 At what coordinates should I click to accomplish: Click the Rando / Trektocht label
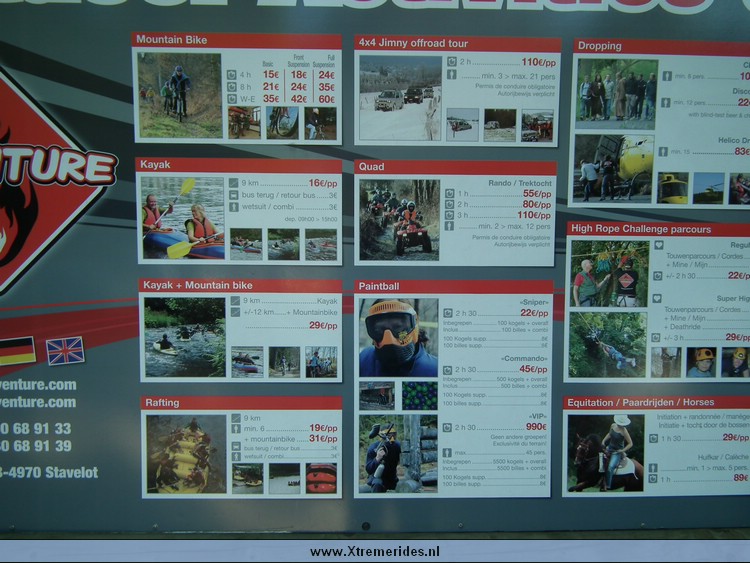[x=520, y=183]
